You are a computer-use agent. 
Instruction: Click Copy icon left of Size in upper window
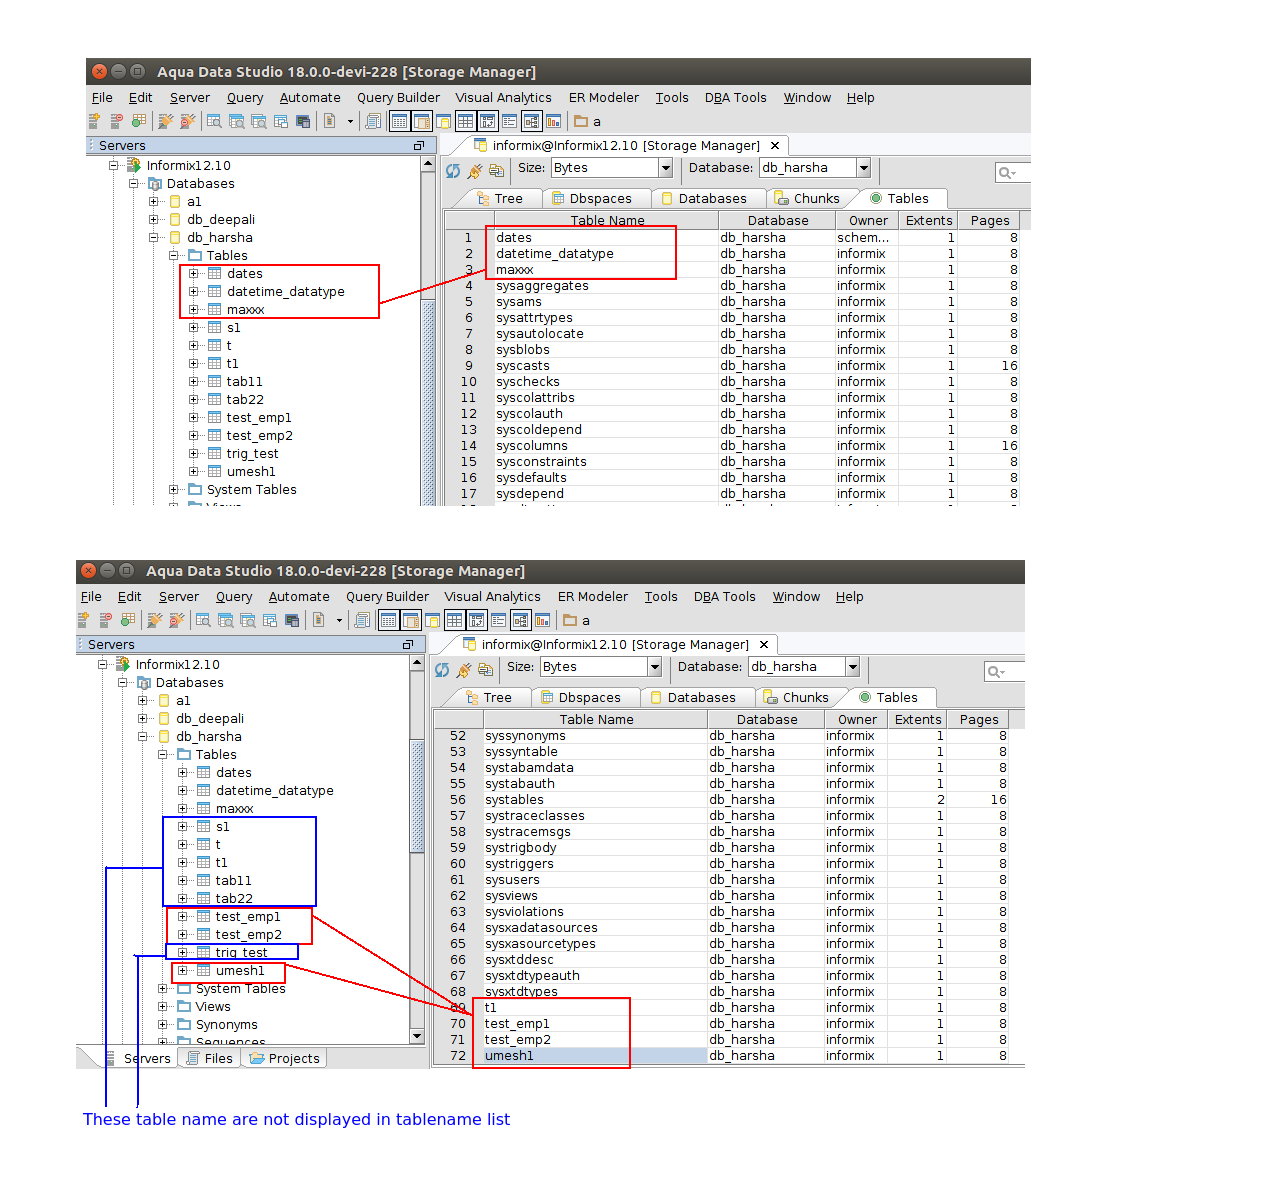[496, 171]
